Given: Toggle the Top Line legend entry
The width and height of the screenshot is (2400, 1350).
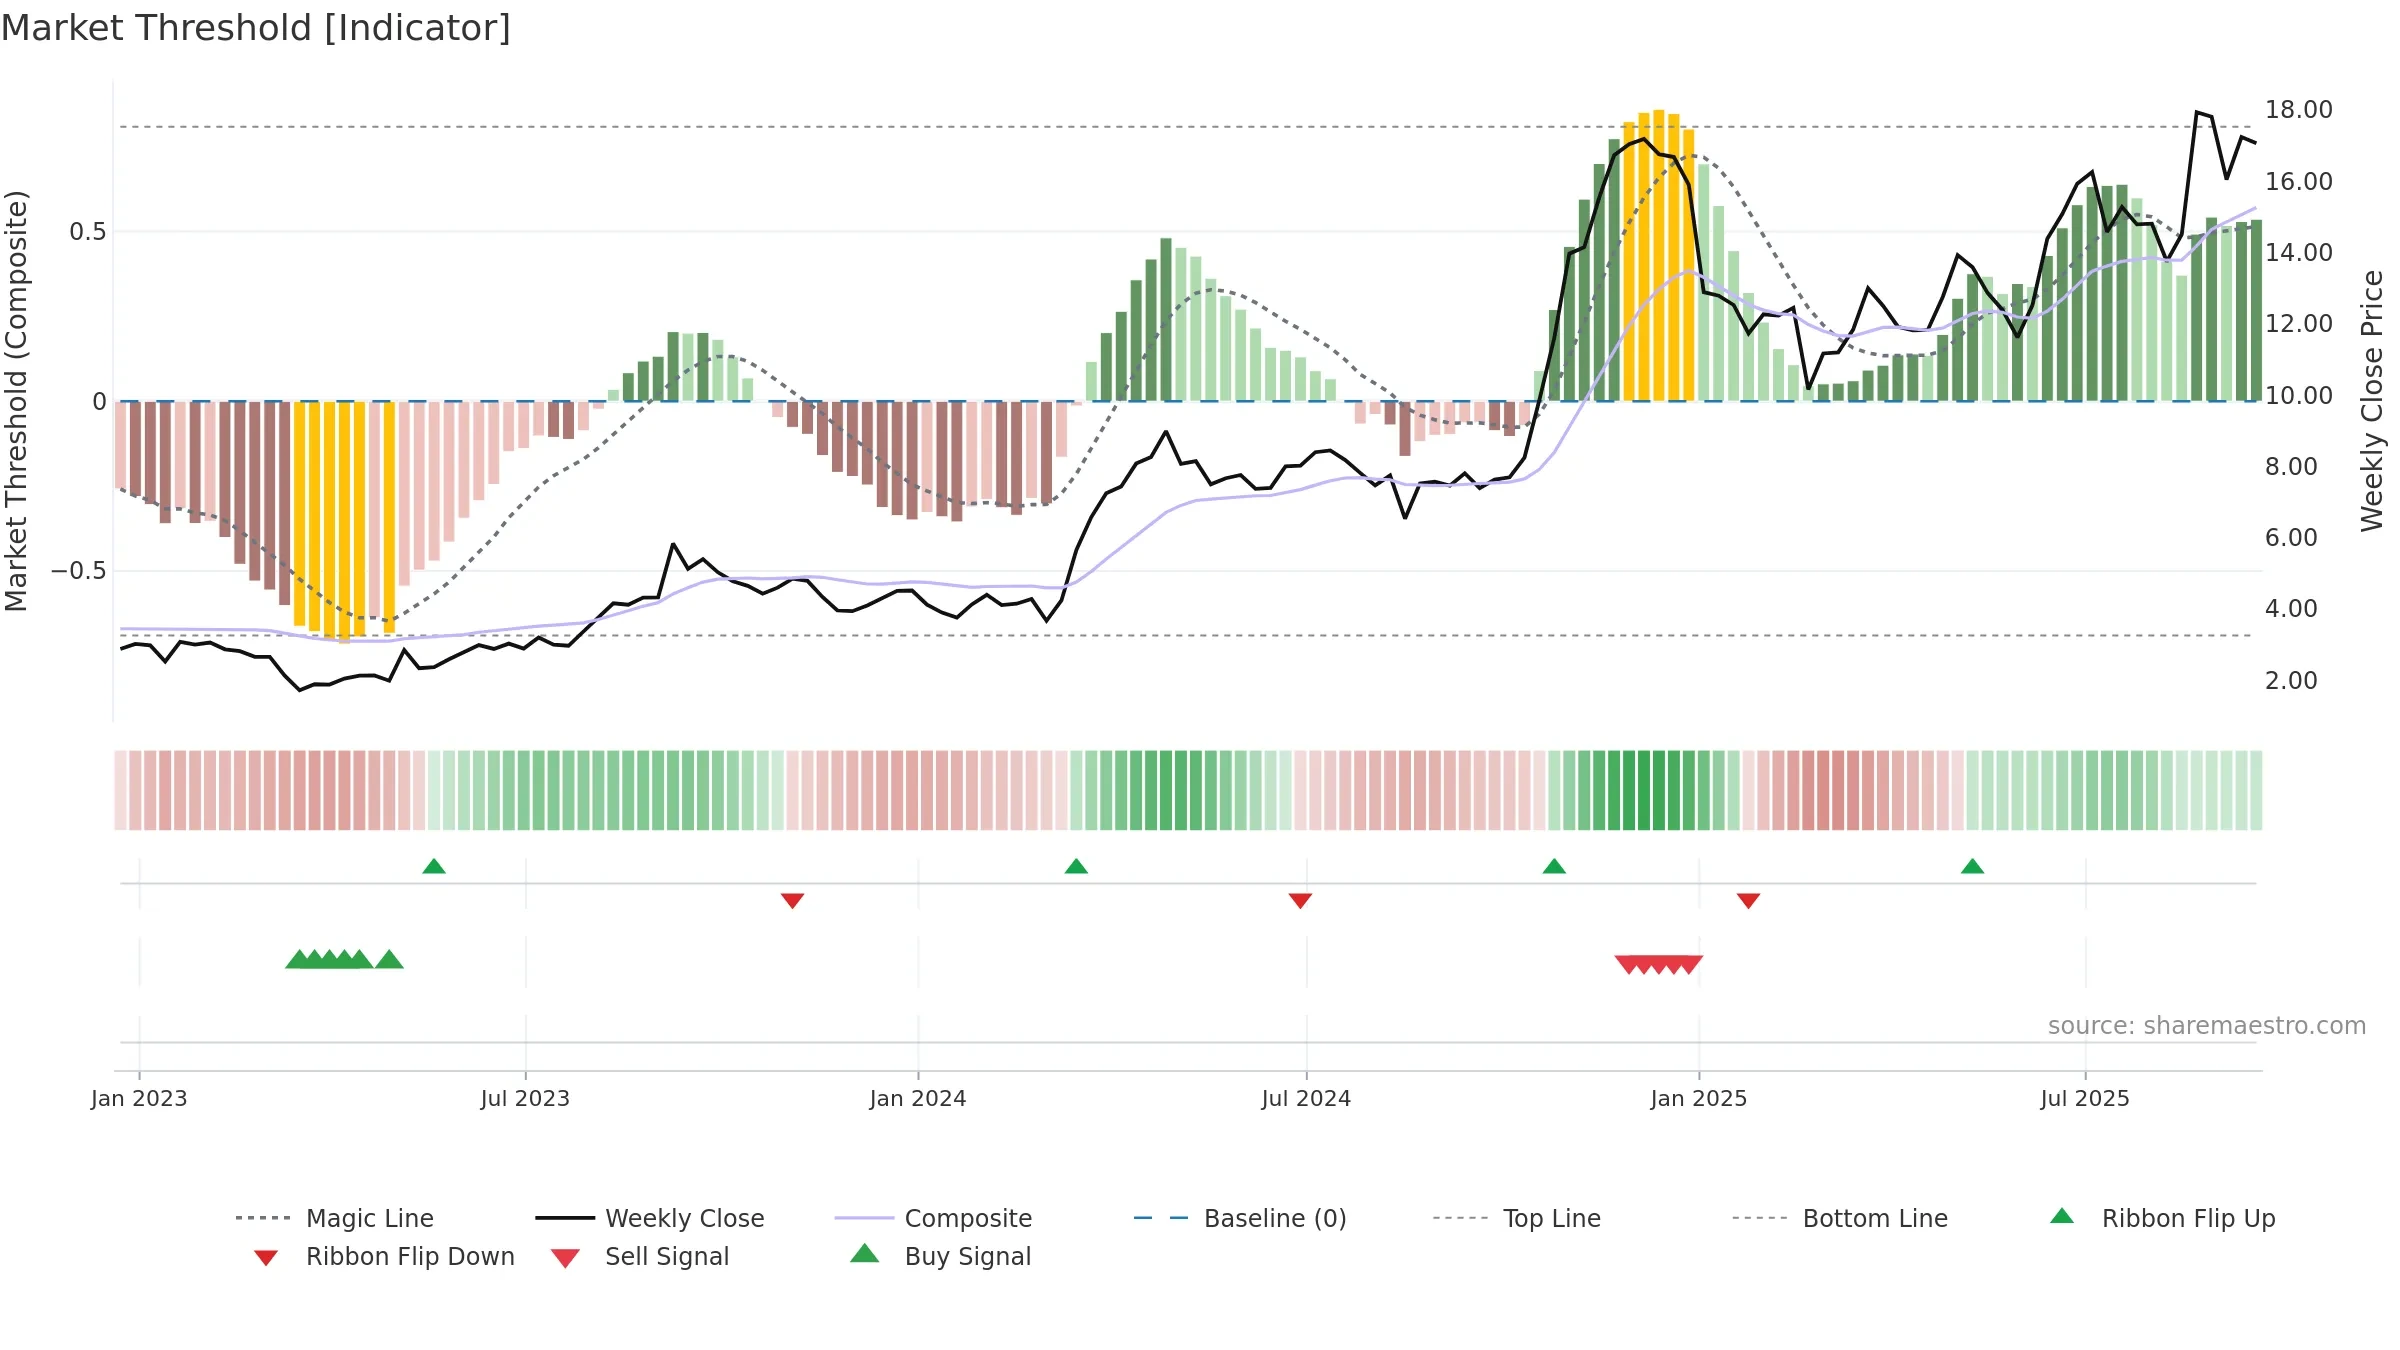Looking at the screenshot, I should [x=1517, y=1218].
